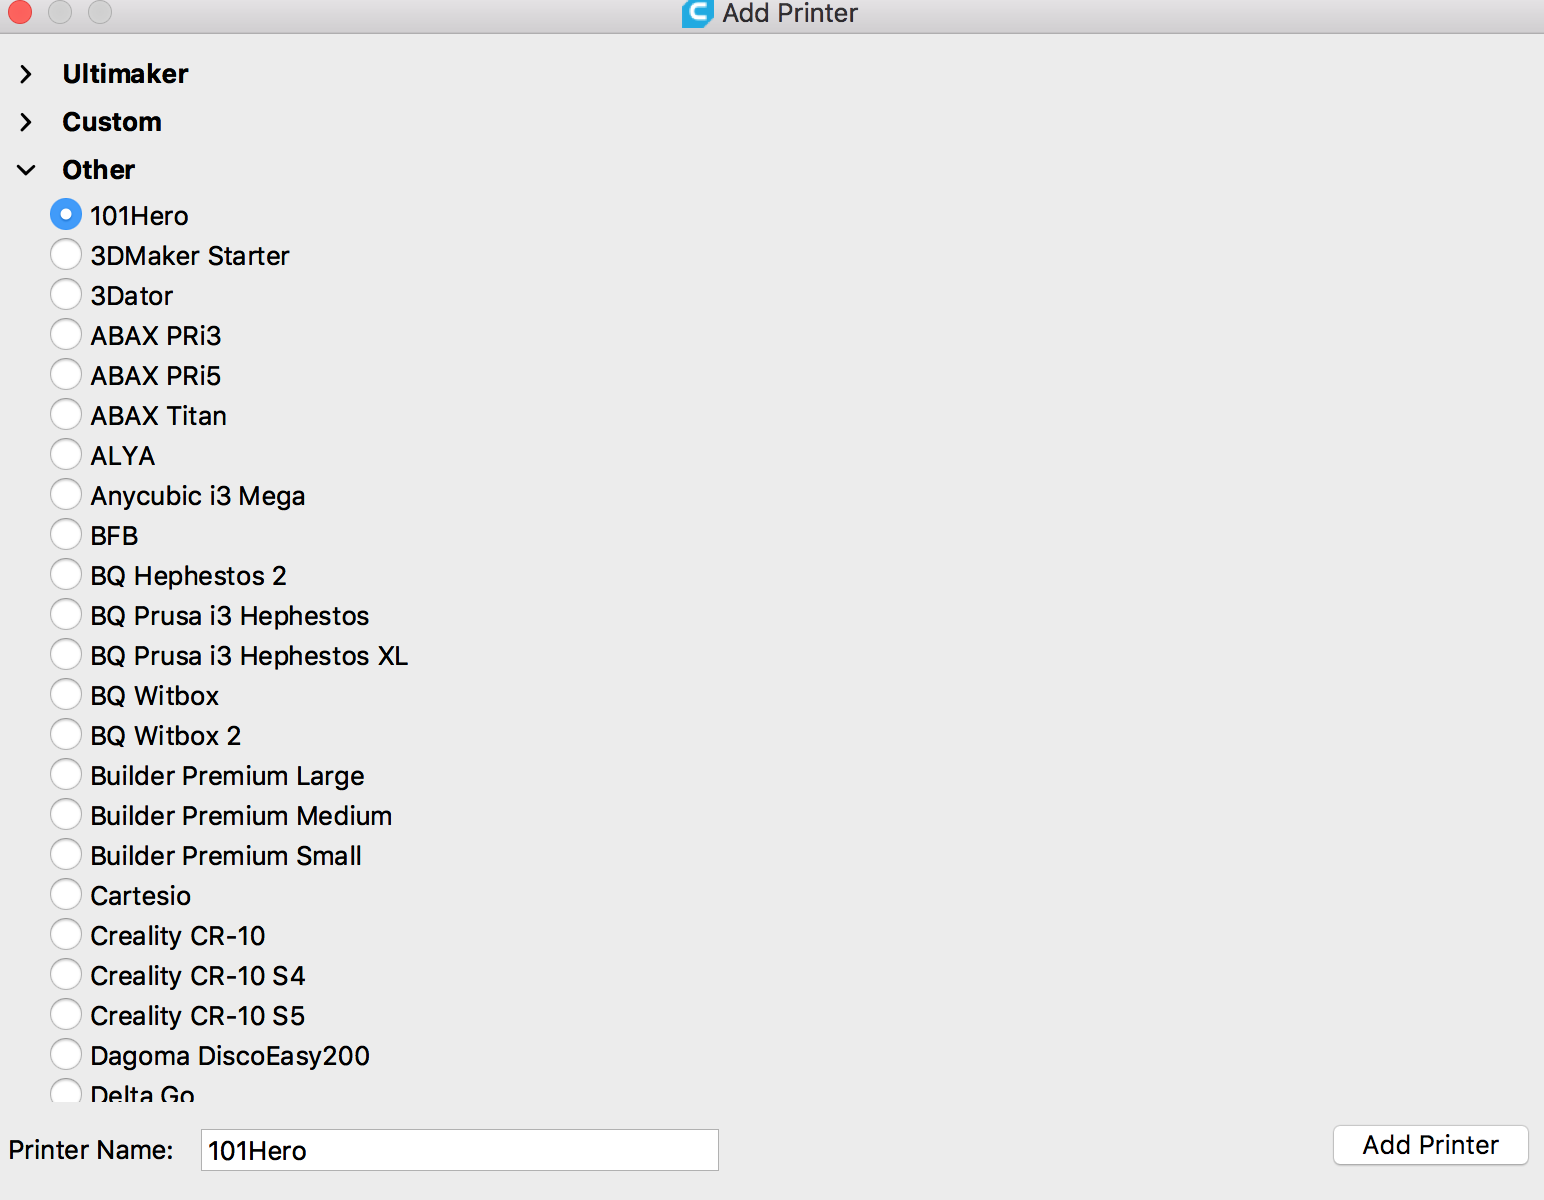The width and height of the screenshot is (1544, 1200).
Task: Pick Creality CR-10 S4 printer
Action: [x=66, y=975]
